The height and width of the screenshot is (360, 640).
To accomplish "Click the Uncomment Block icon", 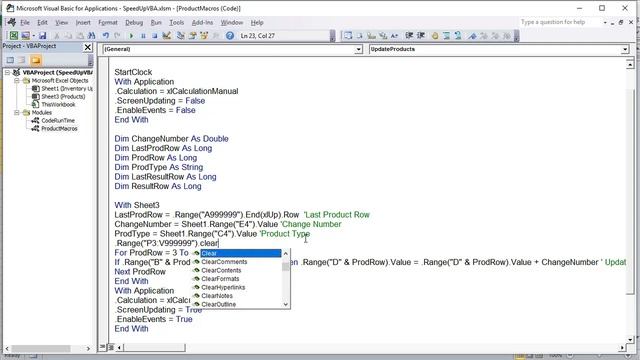I will [x=458, y=36].
